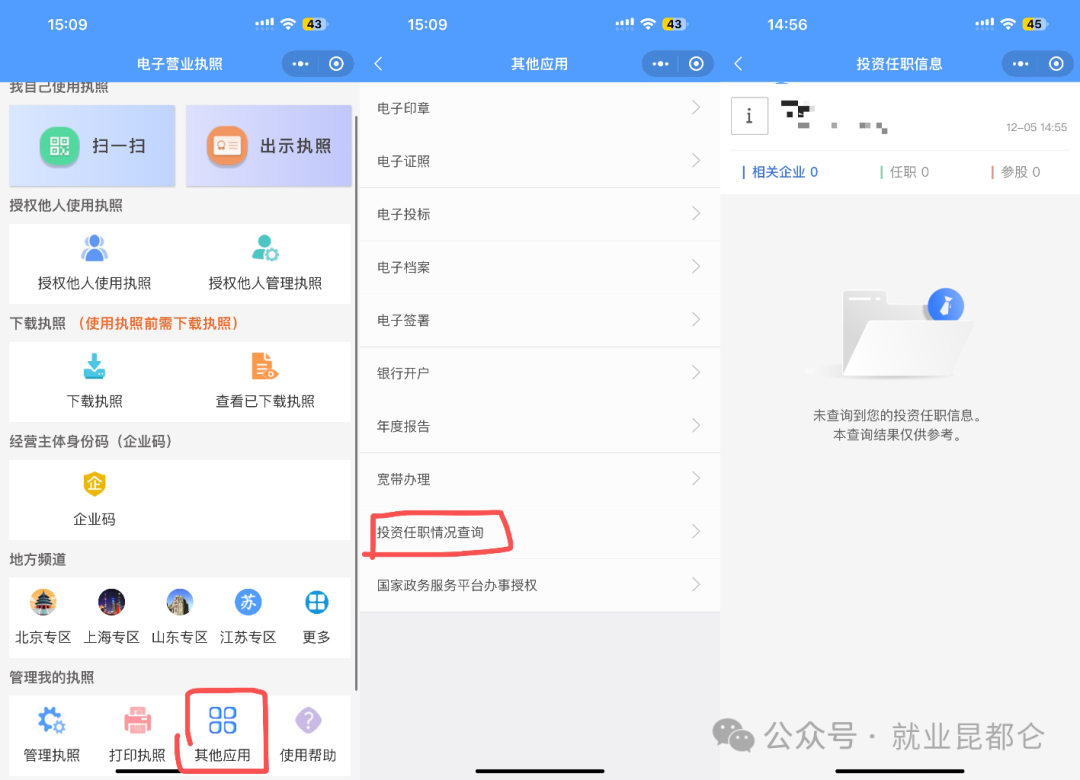Switch to 相关企业 0 tab

click(780, 172)
